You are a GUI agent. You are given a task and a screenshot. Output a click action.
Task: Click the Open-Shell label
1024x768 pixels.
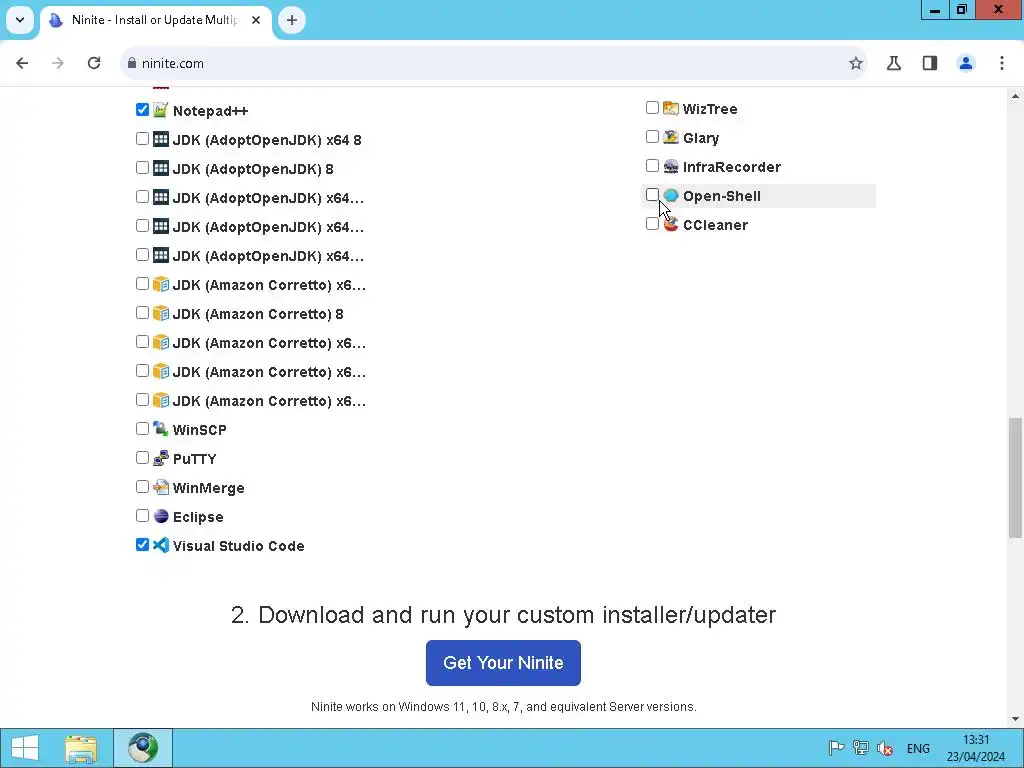point(722,196)
